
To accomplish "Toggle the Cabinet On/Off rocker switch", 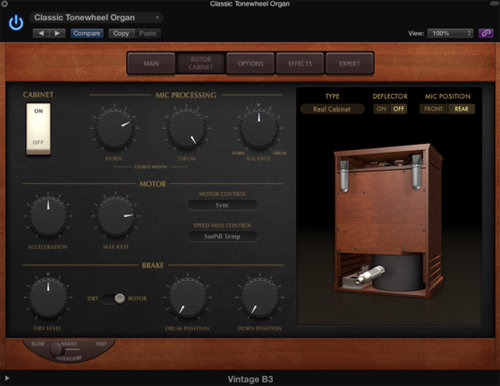I will pos(38,129).
